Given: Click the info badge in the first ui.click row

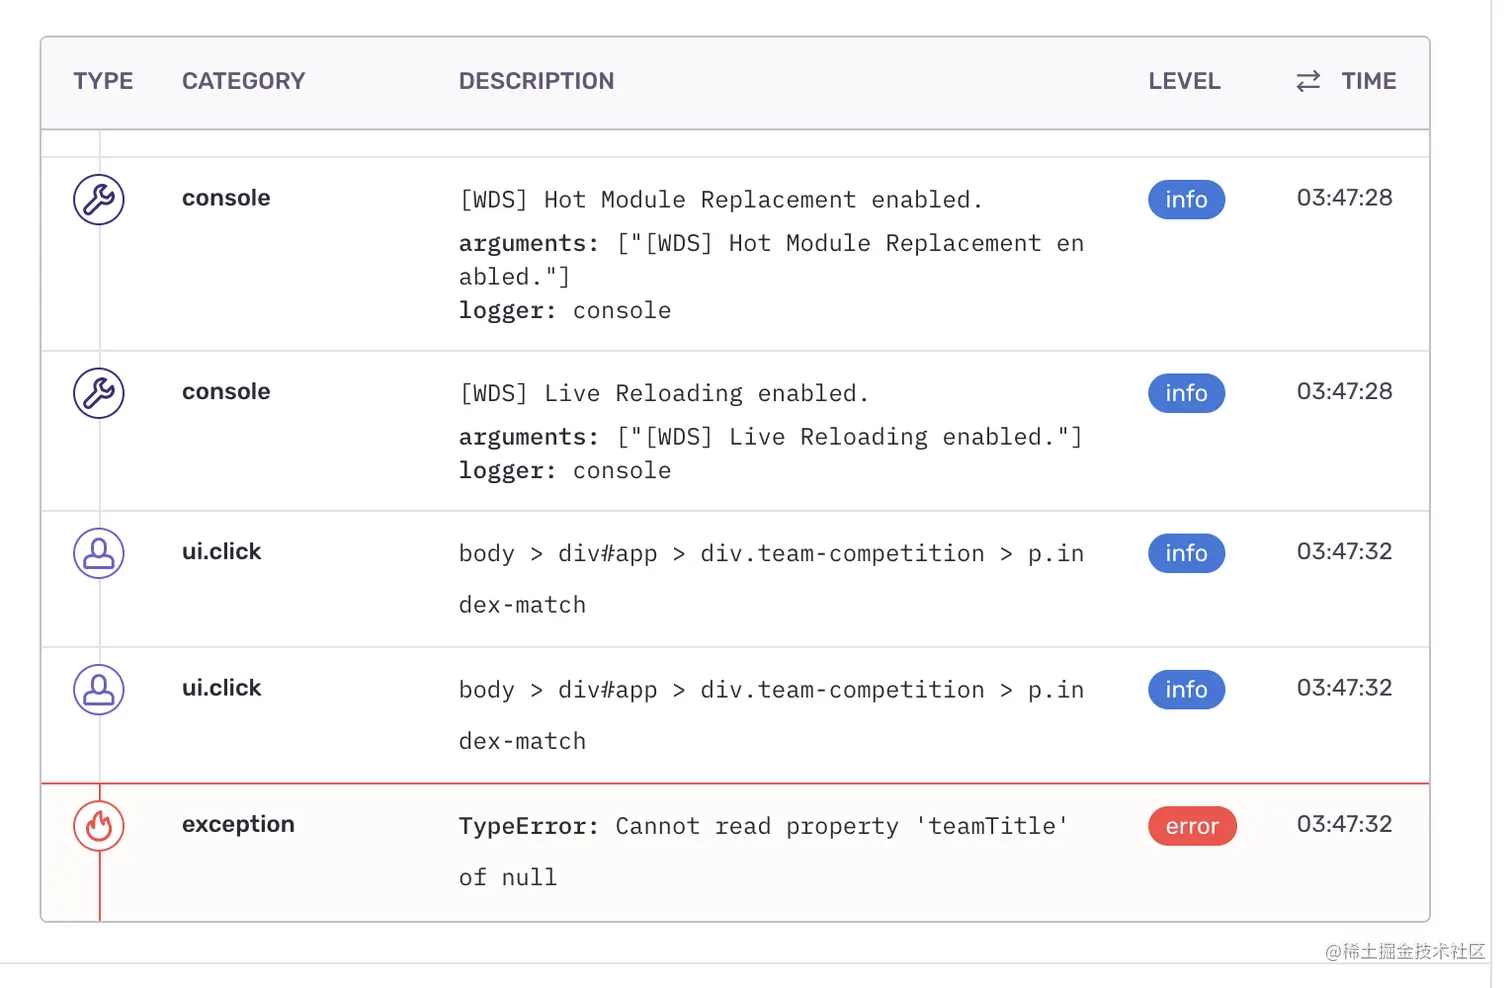Looking at the screenshot, I should 1186,553.
